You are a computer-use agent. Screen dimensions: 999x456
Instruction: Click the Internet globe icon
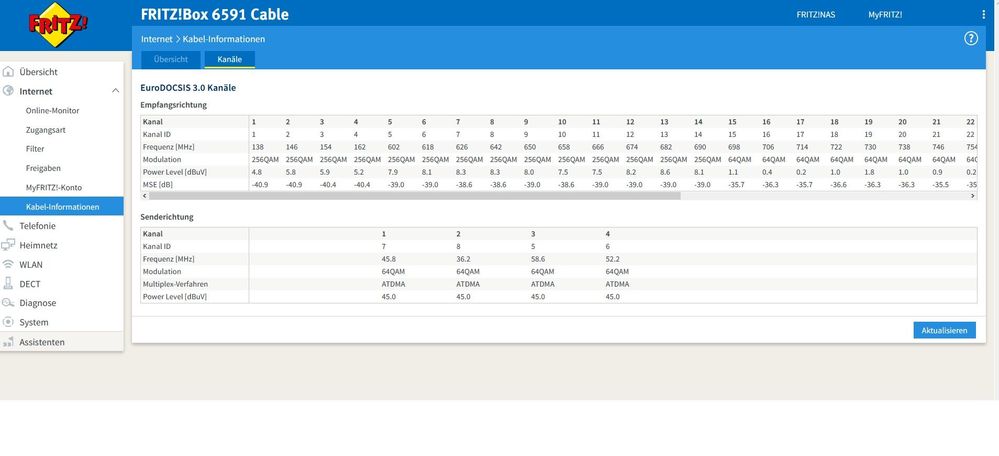8,91
